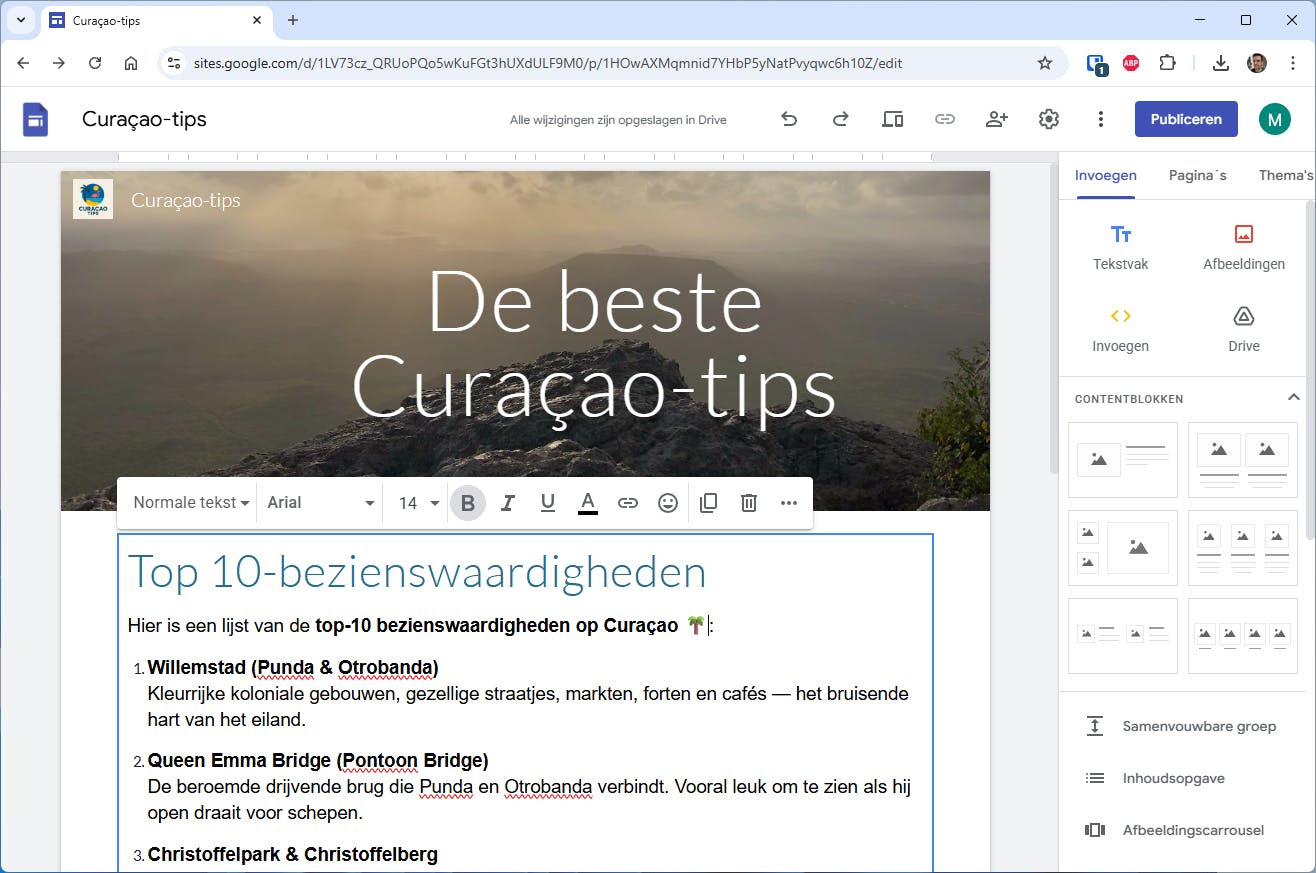
Task: Collapse the Contentblokken section
Action: [x=1293, y=397]
